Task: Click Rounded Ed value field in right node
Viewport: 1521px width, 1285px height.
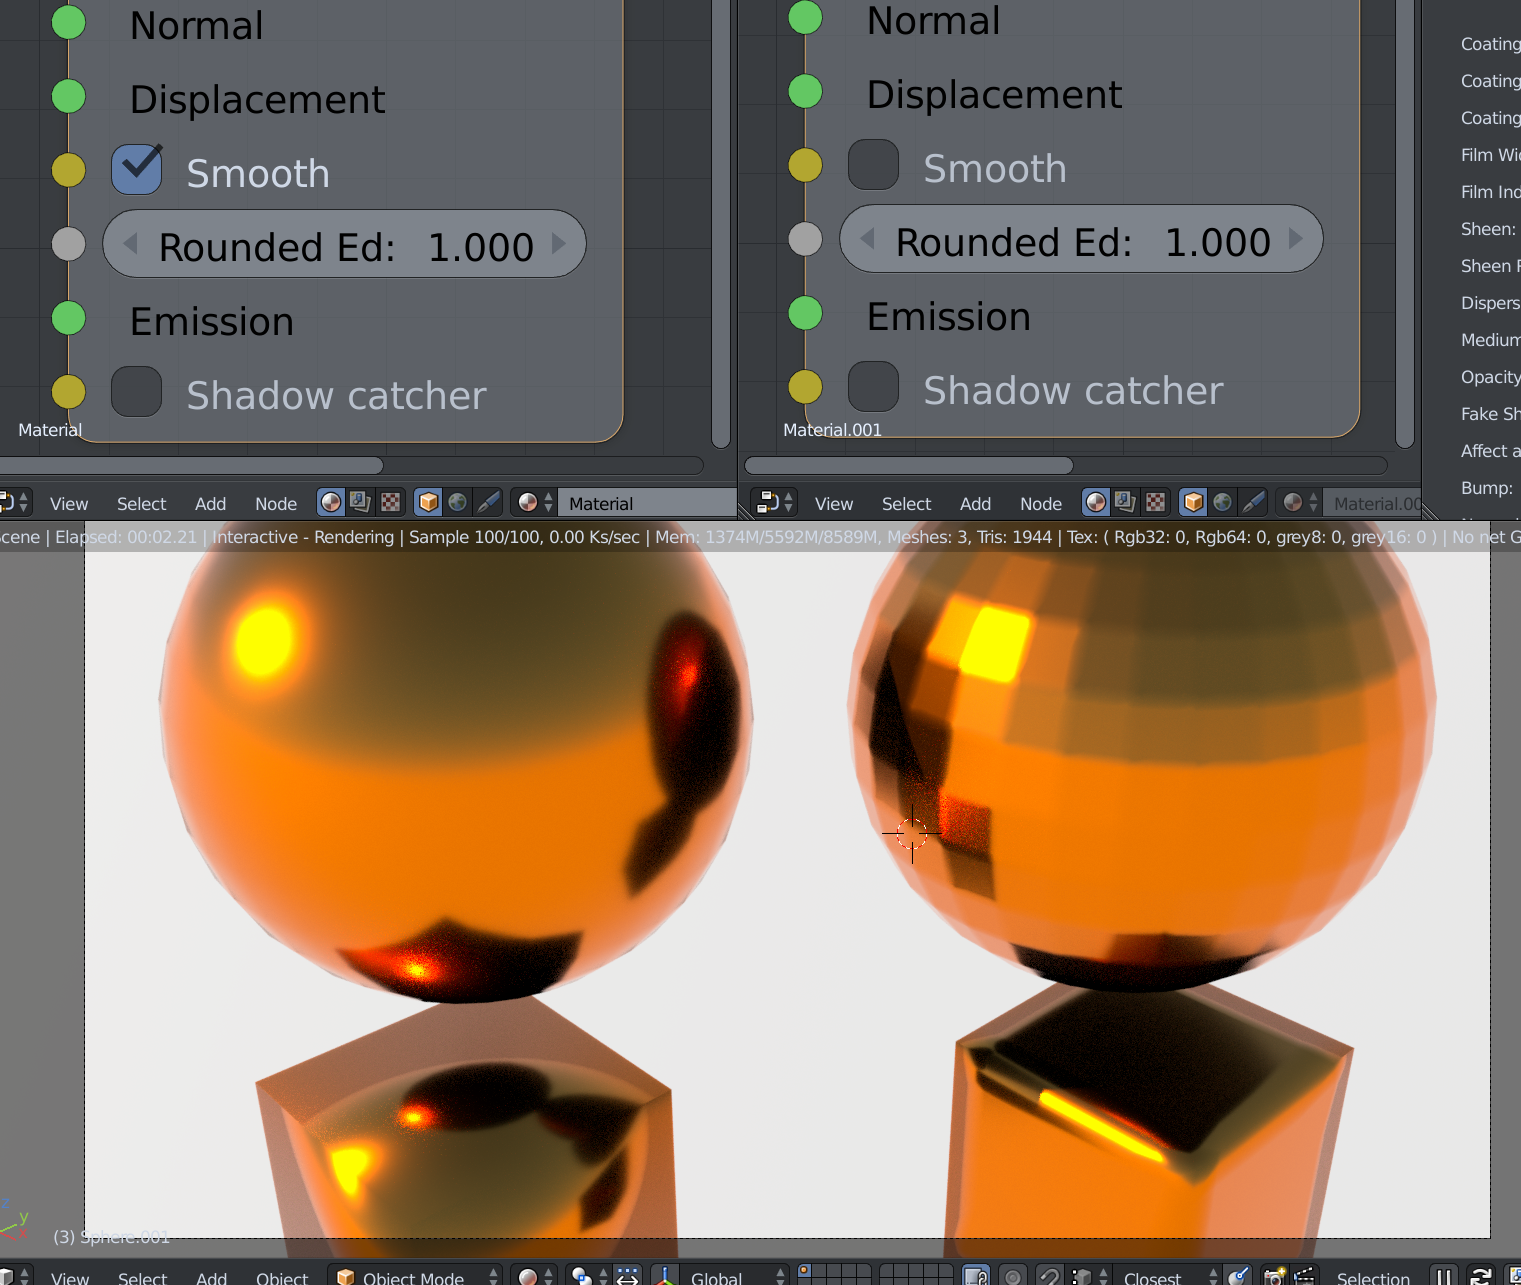Action: (x=1081, y=239)
